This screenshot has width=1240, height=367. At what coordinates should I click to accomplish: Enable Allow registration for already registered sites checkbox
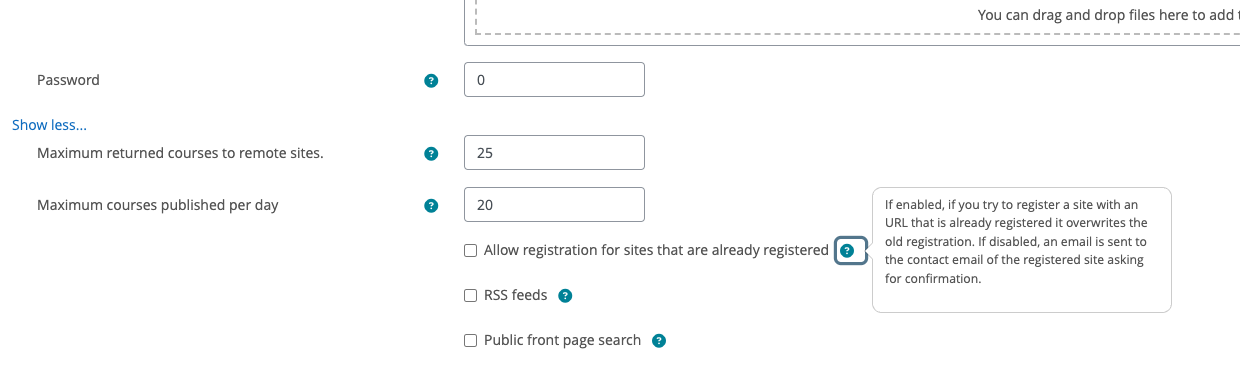click(470, 251)
